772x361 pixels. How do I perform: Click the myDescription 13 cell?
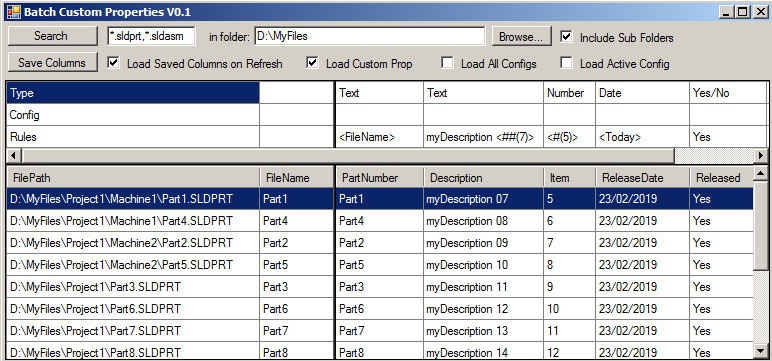483,330
